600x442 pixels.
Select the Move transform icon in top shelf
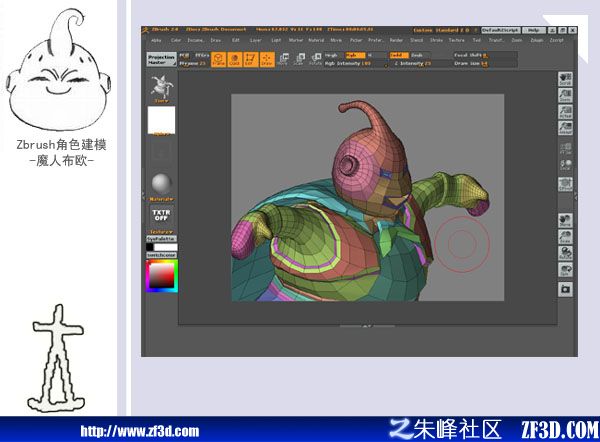point(284,59)
